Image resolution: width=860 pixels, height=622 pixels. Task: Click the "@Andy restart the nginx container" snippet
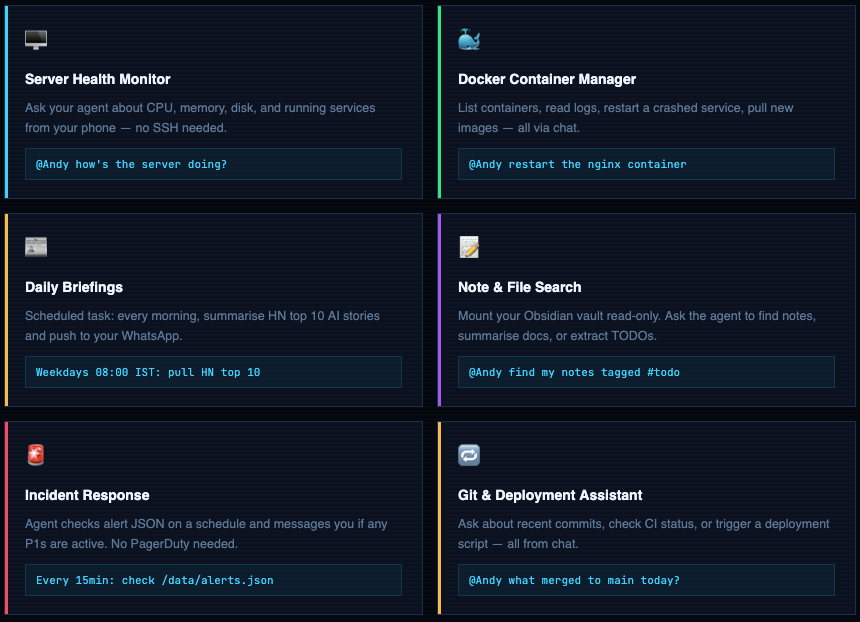tap(646, 164)
